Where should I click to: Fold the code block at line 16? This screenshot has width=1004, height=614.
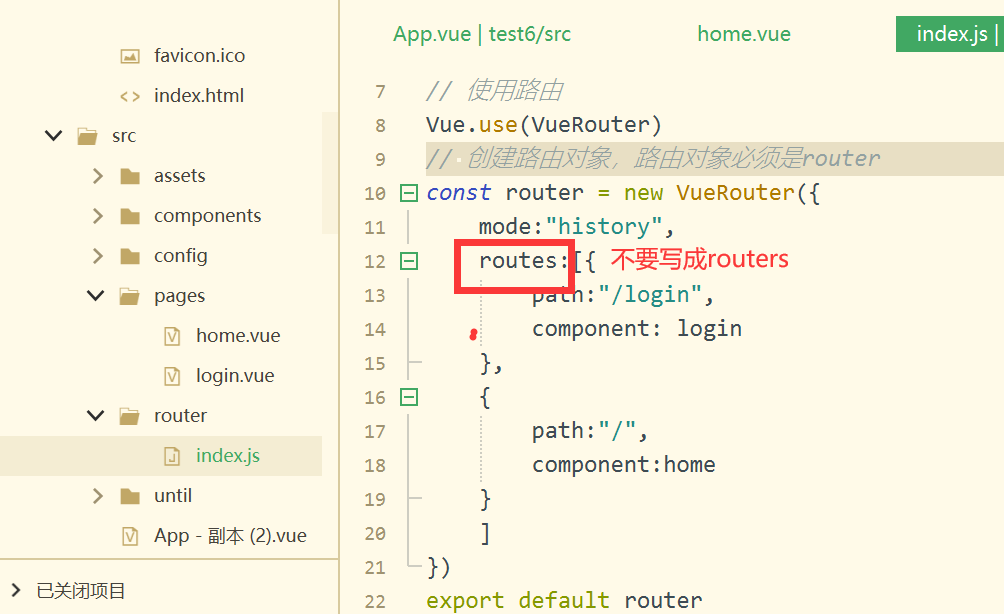pyautogui.click(x=409, y=398)
